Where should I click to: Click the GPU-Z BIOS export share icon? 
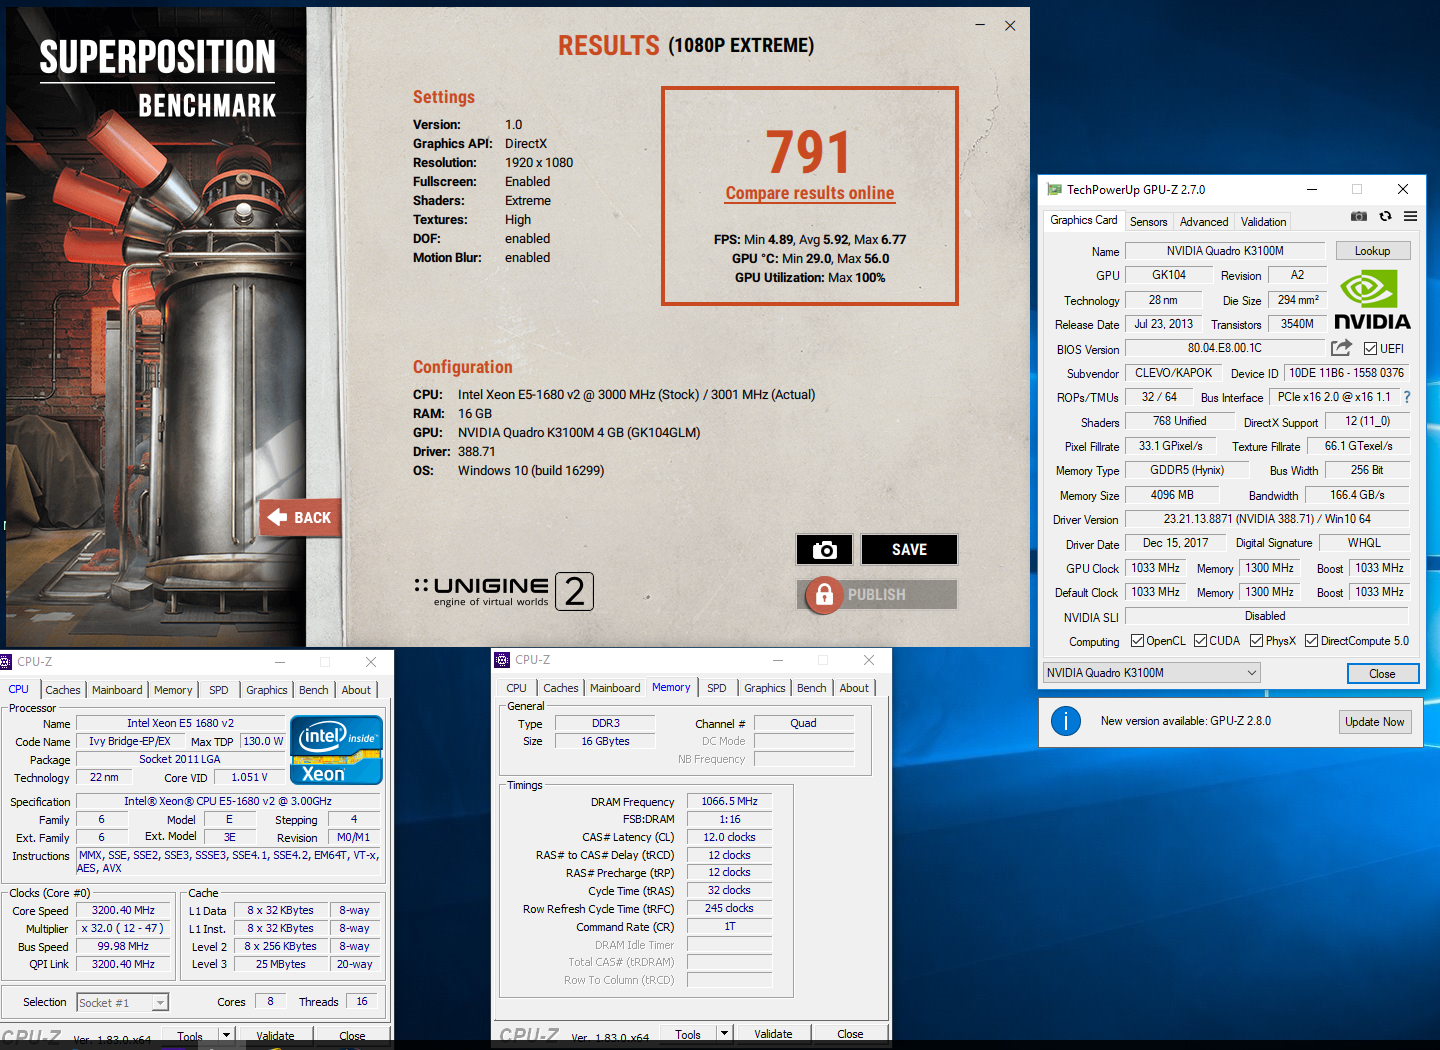pyautogui.click(x=1342, y=347)
